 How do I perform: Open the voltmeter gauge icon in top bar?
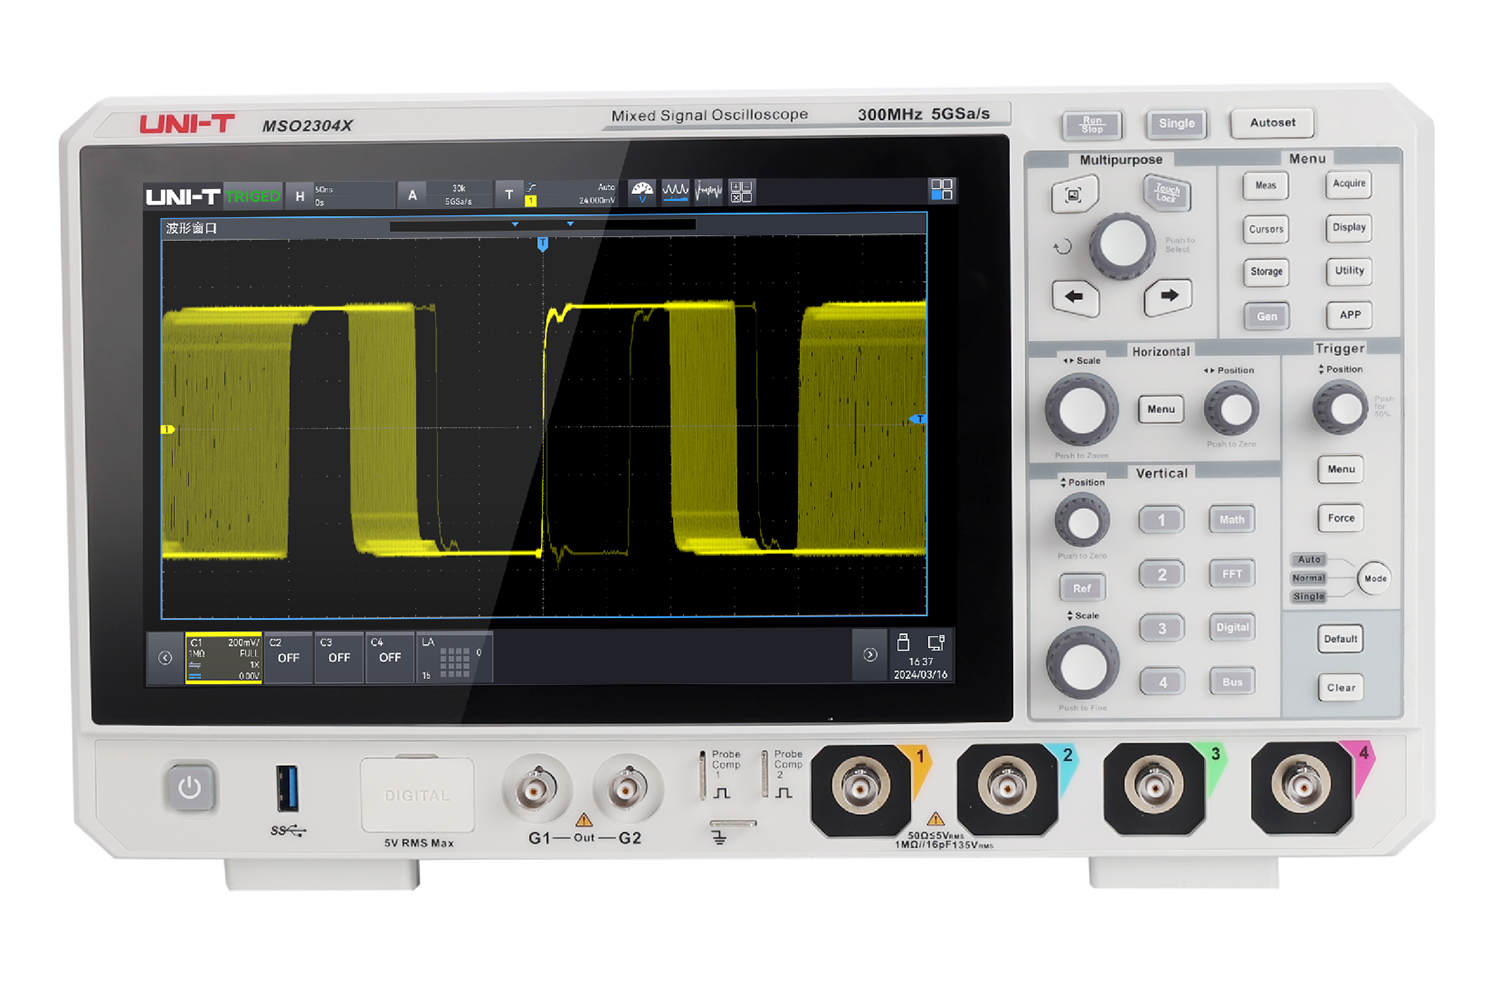tap(642, 191)
